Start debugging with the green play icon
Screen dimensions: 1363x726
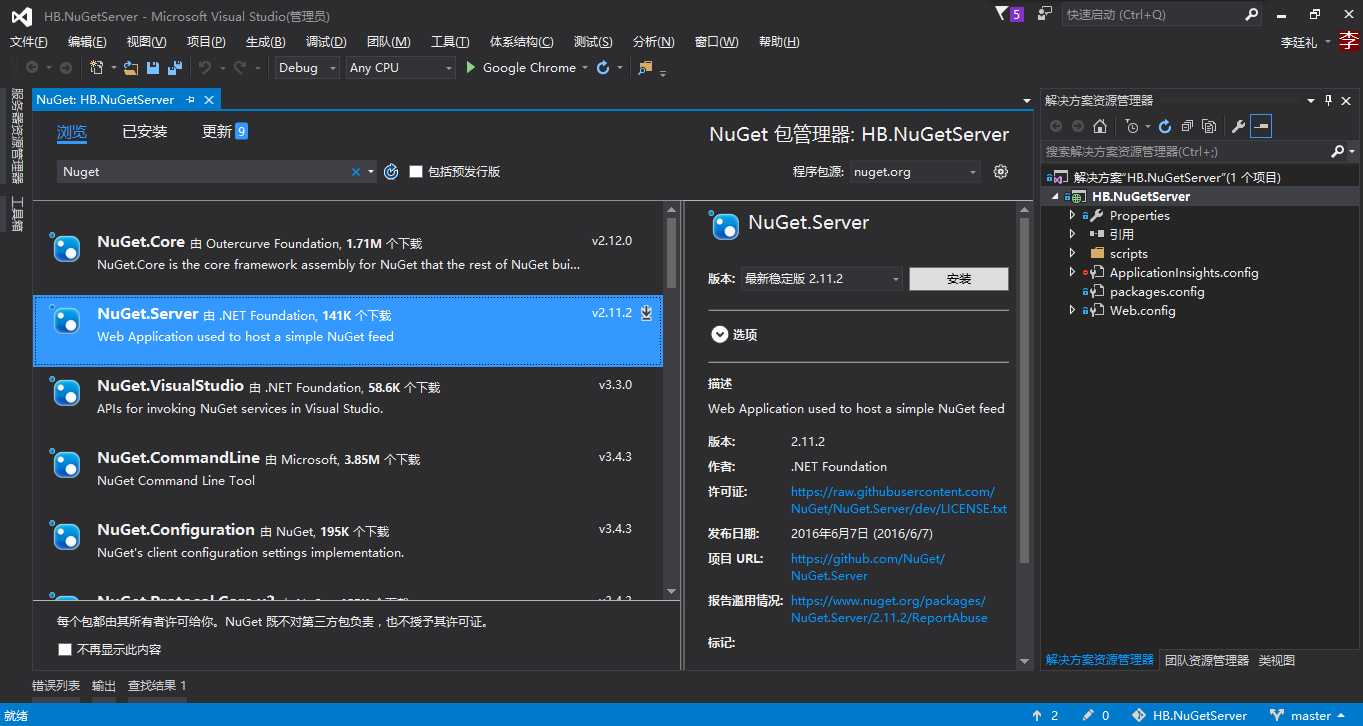click(469, 68)
